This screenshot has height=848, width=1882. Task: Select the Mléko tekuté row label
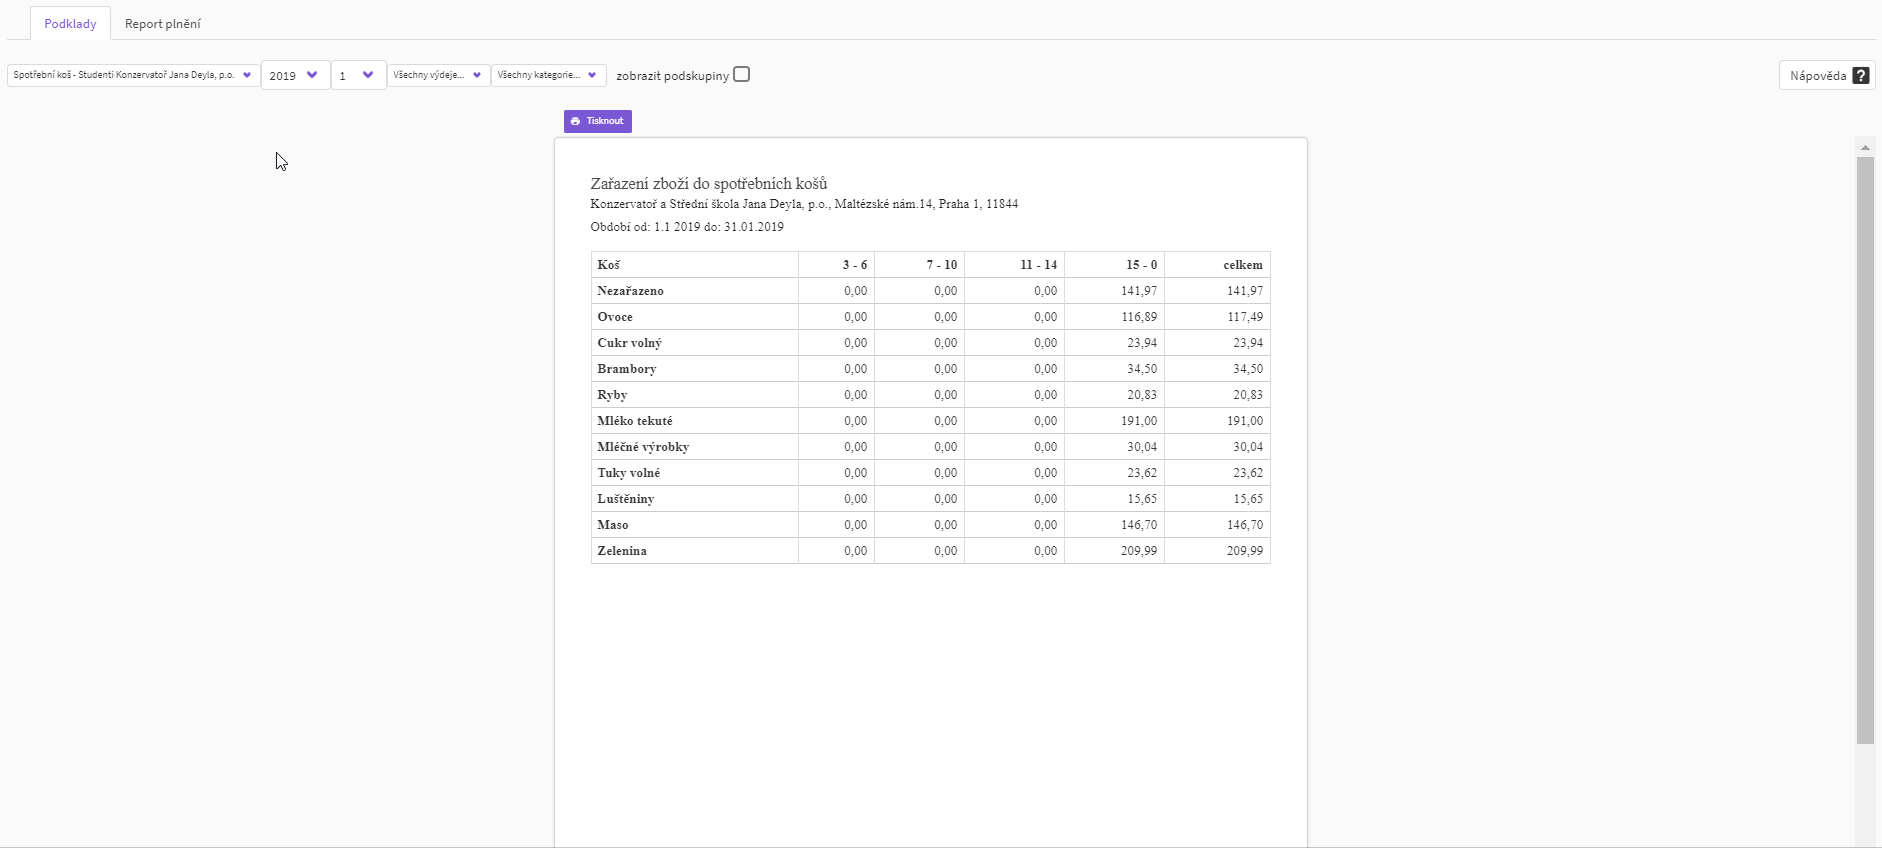click(635, 421)
